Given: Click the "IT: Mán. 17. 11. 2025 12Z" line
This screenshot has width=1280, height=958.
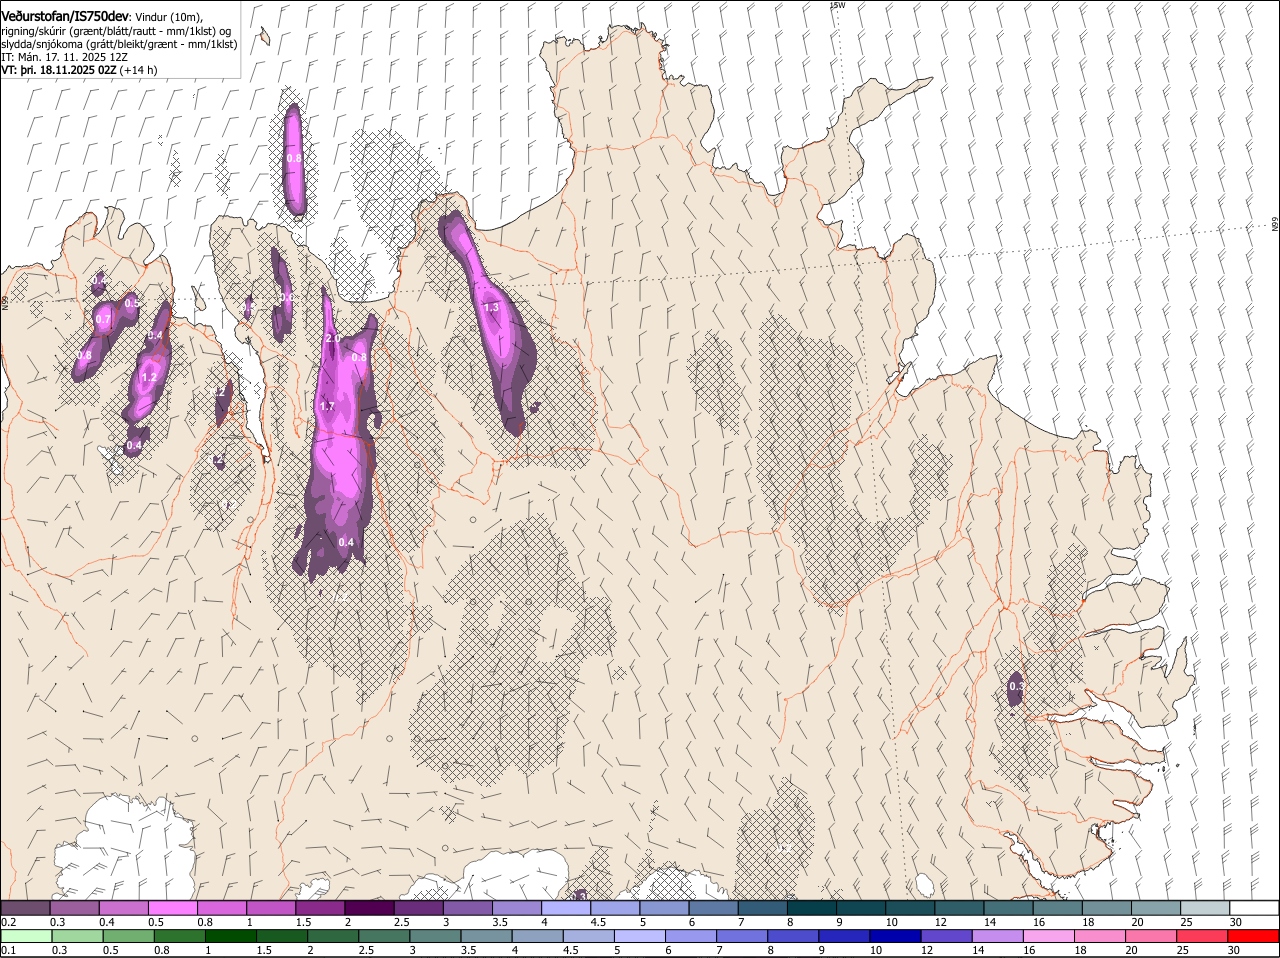Looking at the screenshot, I should pyautogui.click(x=64, y=58).
